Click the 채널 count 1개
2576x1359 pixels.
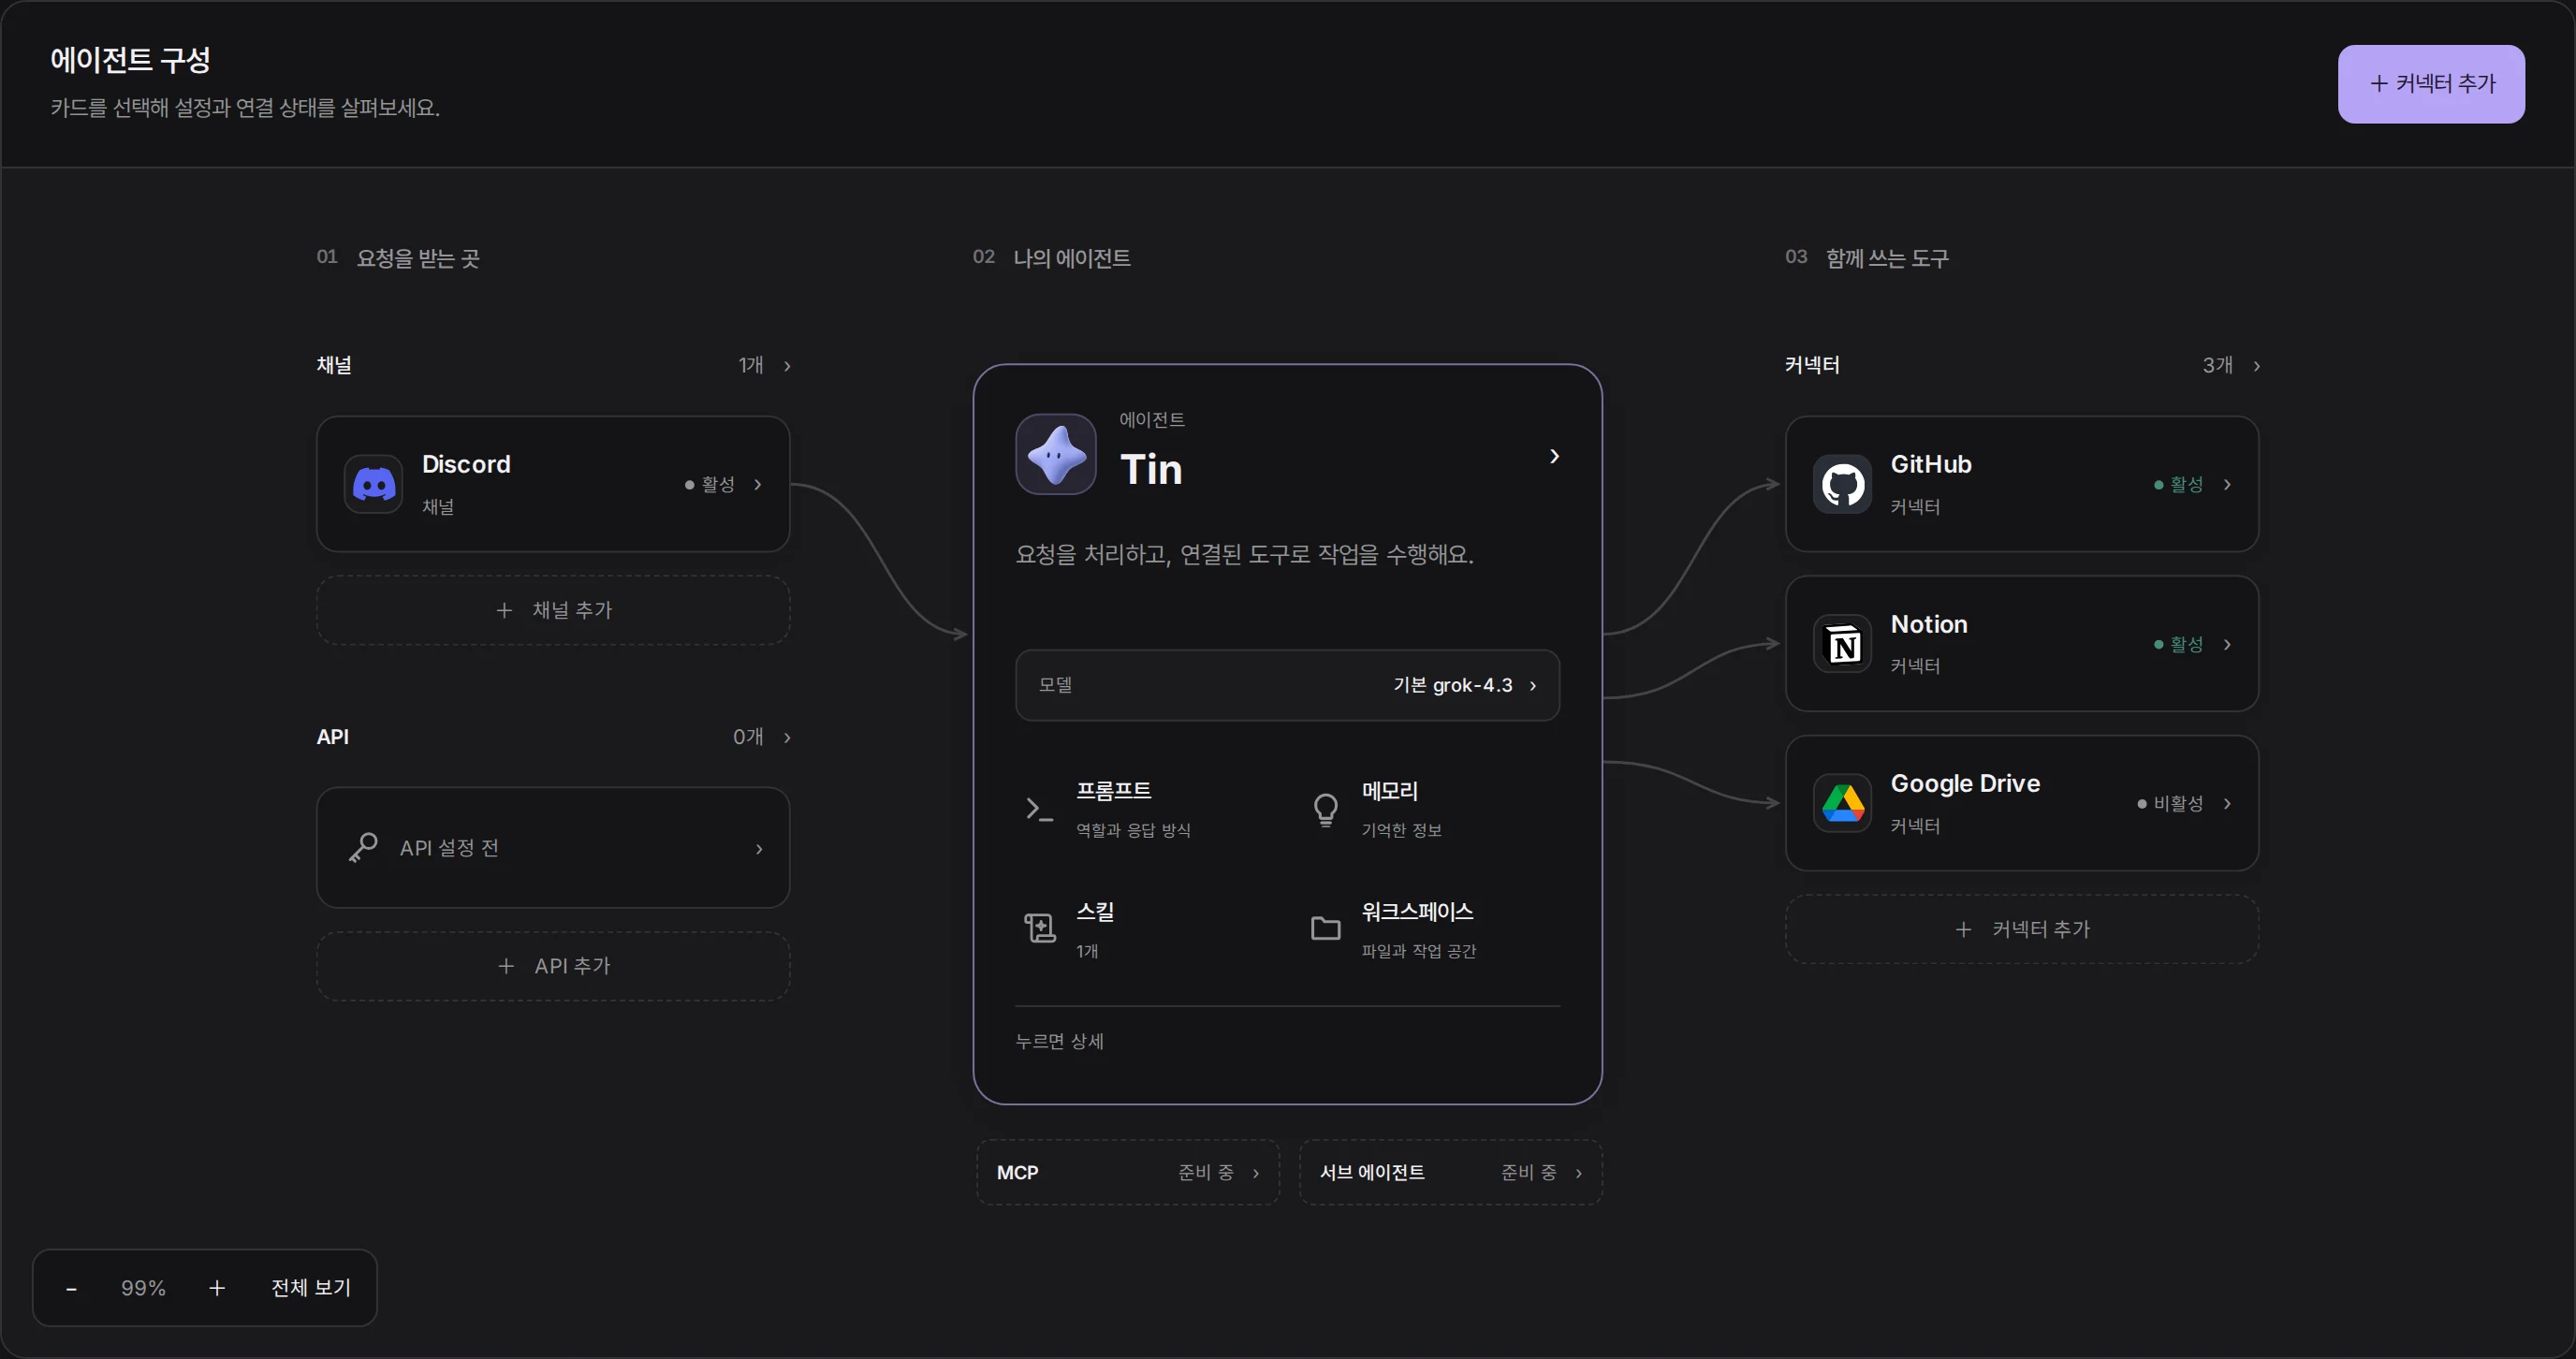coord(751,366)
